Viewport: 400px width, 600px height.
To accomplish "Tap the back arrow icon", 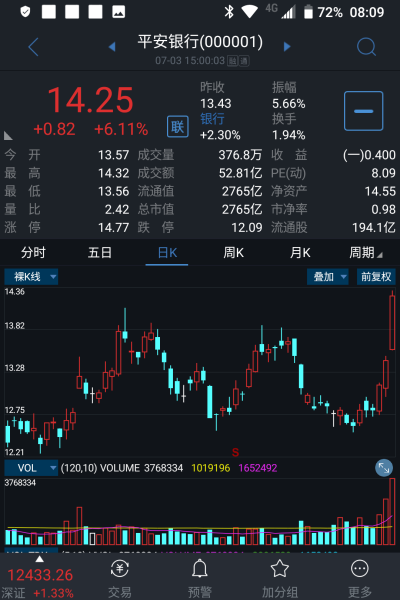I will pyautogui.click(x=34, y=47).
